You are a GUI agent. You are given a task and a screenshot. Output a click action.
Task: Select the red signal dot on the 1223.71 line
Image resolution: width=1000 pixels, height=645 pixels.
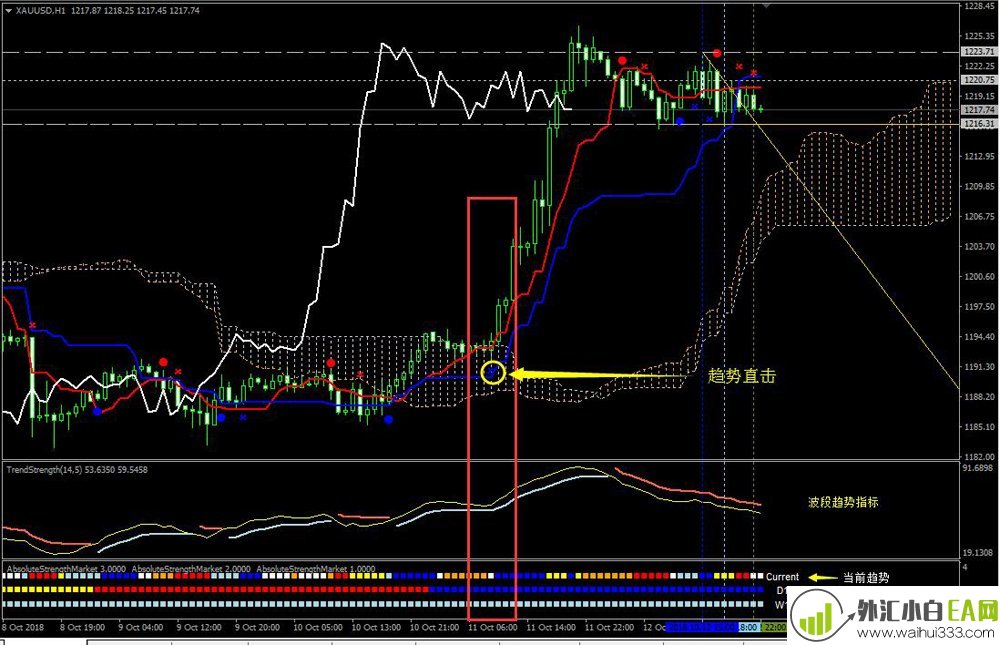717,53
